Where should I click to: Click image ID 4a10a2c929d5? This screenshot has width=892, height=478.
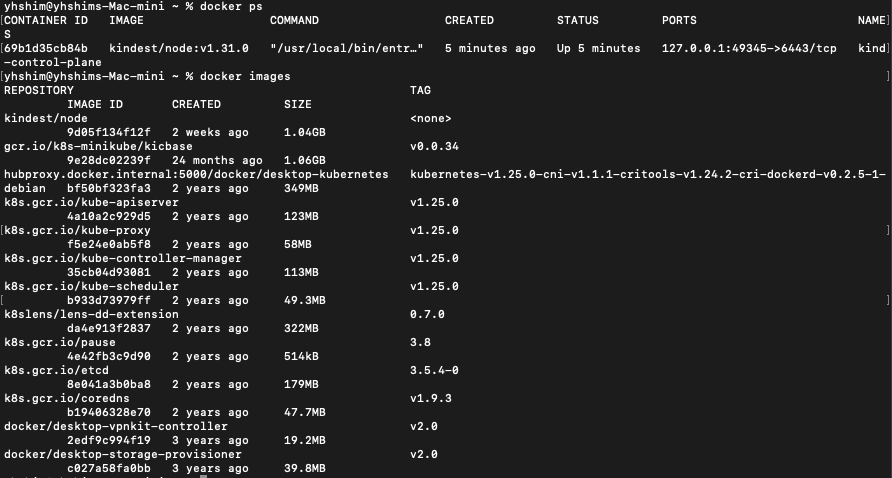(x=109, y=216)
